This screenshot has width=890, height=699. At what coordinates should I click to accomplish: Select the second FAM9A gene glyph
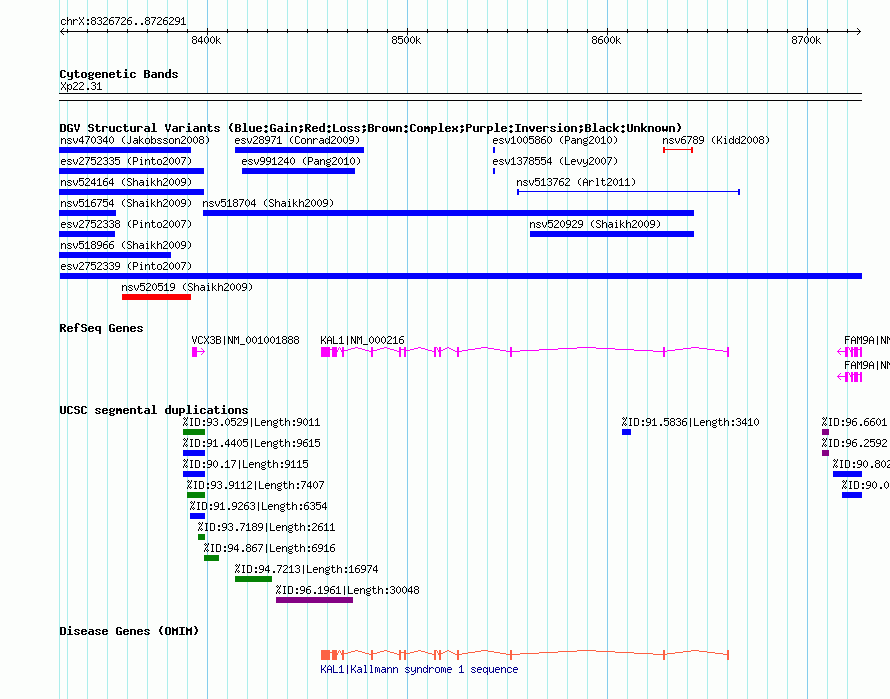click(850, 377)
